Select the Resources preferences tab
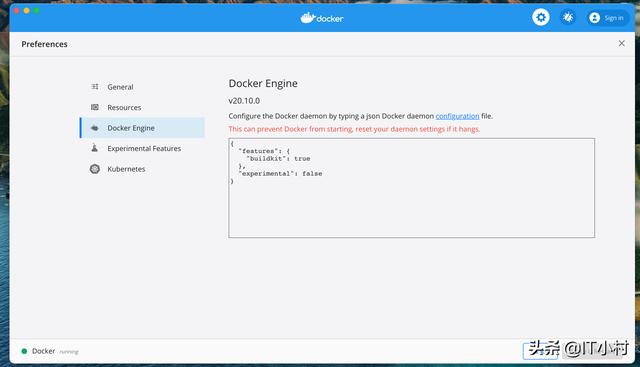The height and width of the screenshot is (367, 640). click(x=142, y=107)
